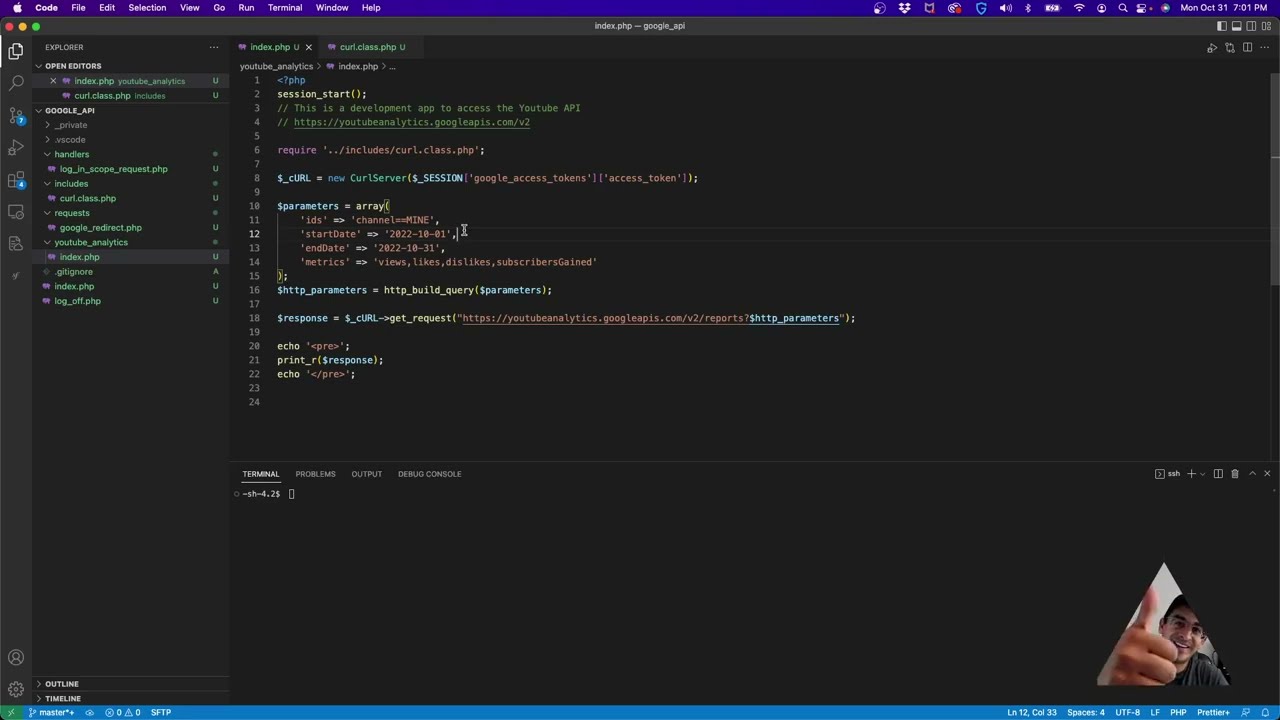Click the new terminal plus icon
This screenshot has width=1280, height=720.
pyautogui.click(x=1191, y=474)
